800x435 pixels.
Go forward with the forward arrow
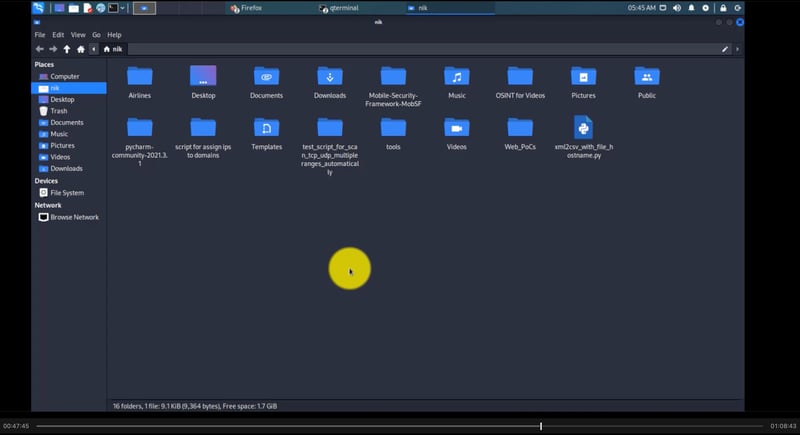53,49
